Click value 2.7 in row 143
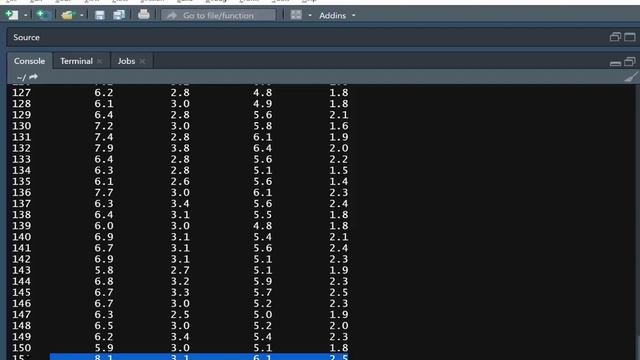 click(x=180, y=270)
